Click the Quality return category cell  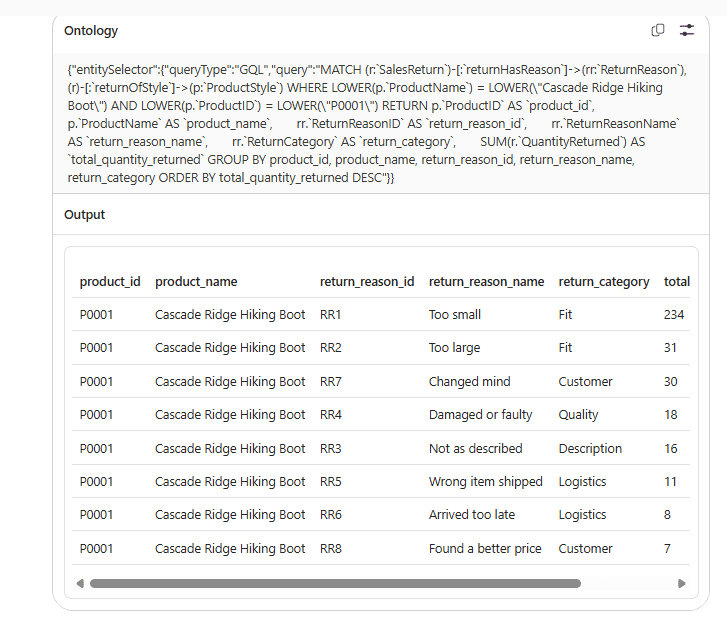pos(579,415)
